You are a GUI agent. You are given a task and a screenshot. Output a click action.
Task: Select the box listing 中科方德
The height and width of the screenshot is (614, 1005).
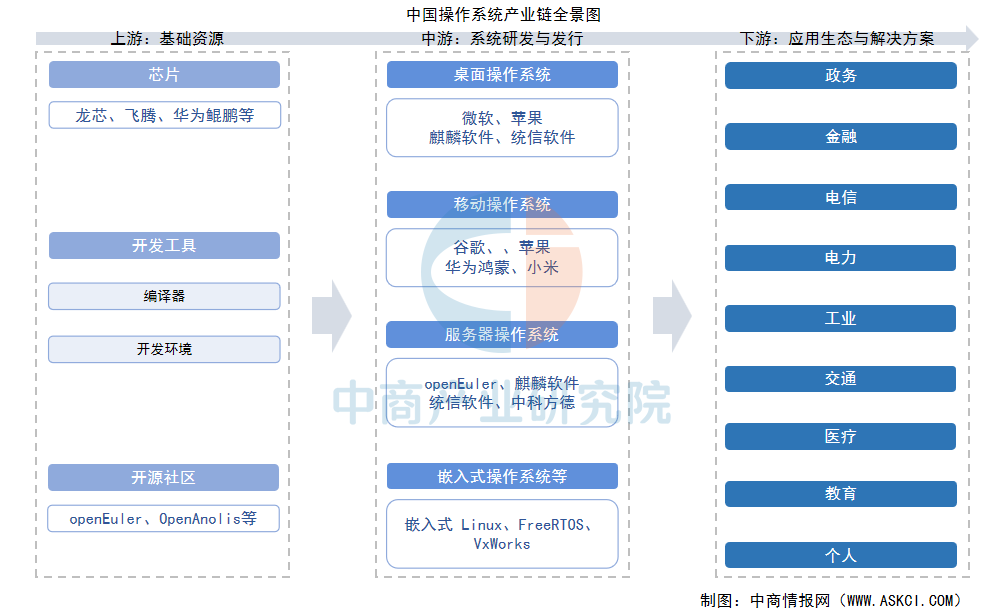point(502,393)
